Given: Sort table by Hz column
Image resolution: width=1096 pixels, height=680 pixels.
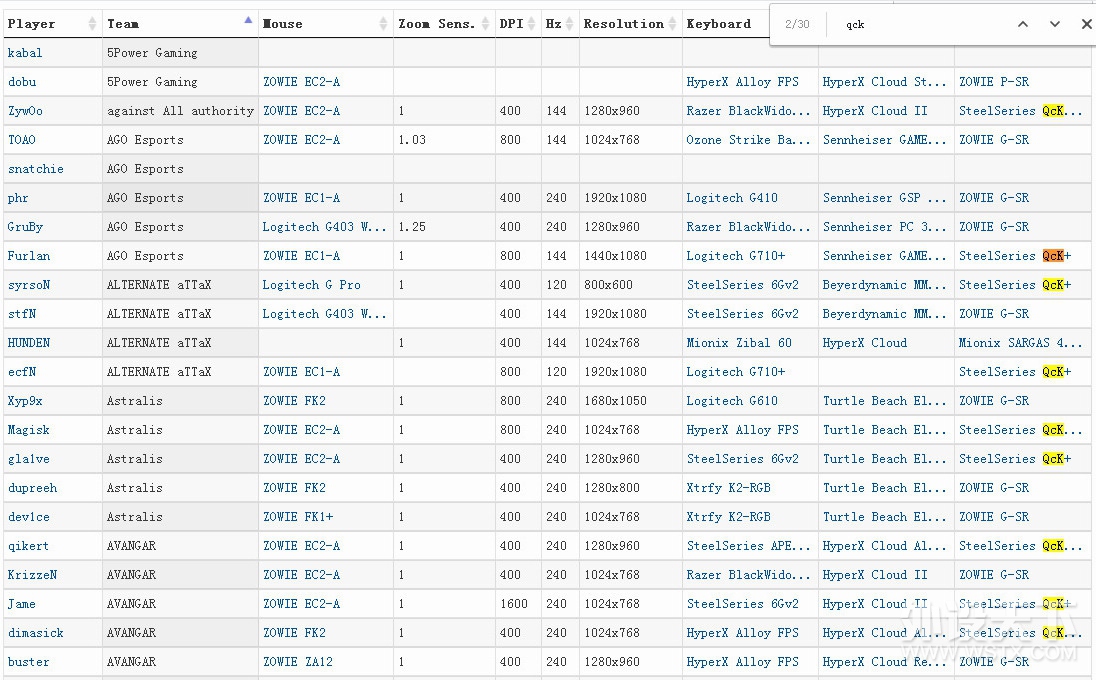Looking at the screenshot, I should pyautogui.click(x=560, y=24).
